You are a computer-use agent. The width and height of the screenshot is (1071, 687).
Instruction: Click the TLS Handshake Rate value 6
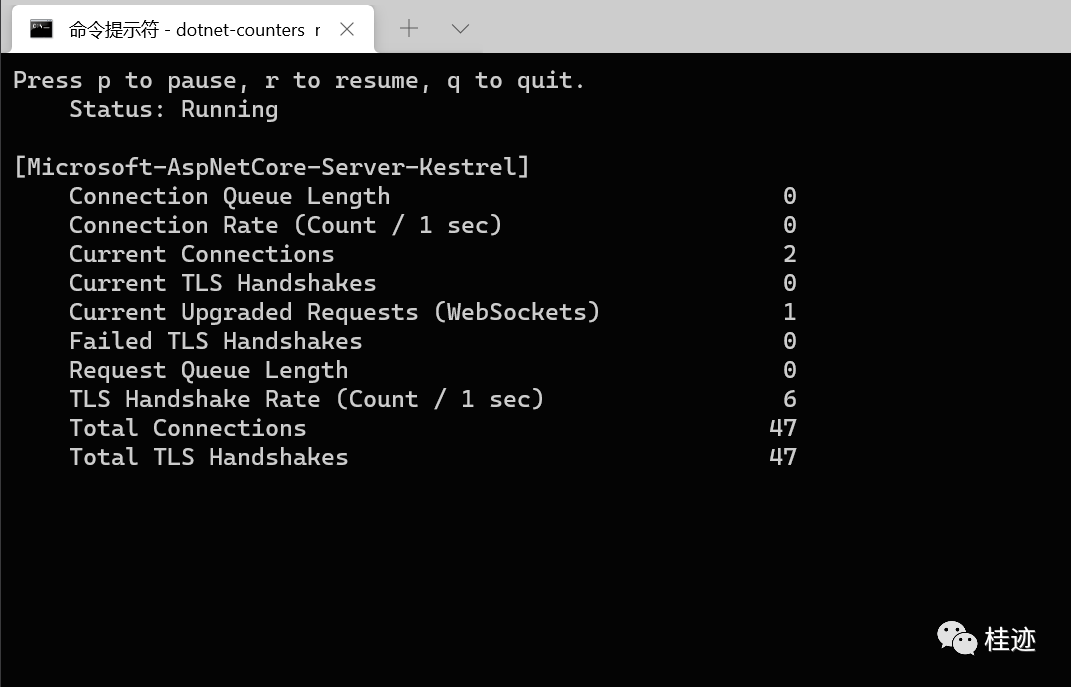pyautogui.click(x=789, y=399)
